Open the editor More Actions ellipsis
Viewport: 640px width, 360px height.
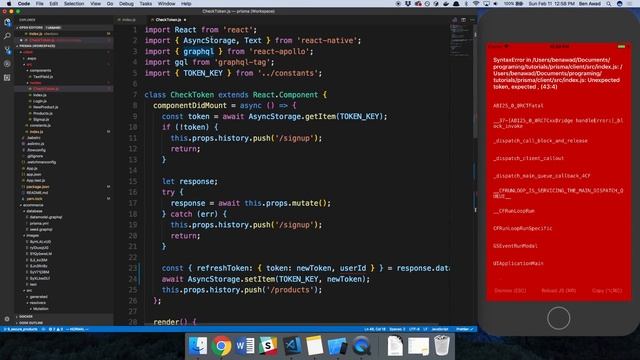[472, 20]
